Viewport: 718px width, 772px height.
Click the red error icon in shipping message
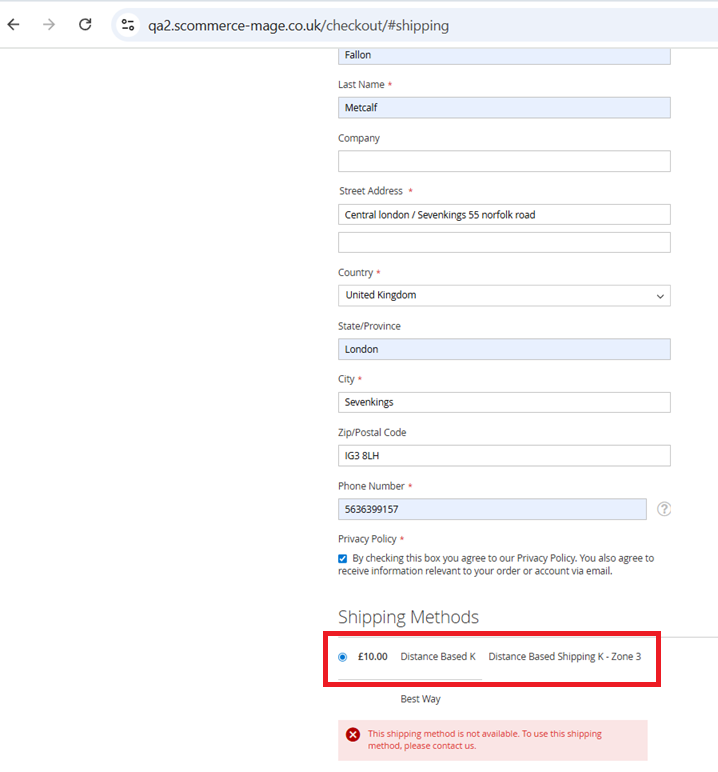pos(353,735)
